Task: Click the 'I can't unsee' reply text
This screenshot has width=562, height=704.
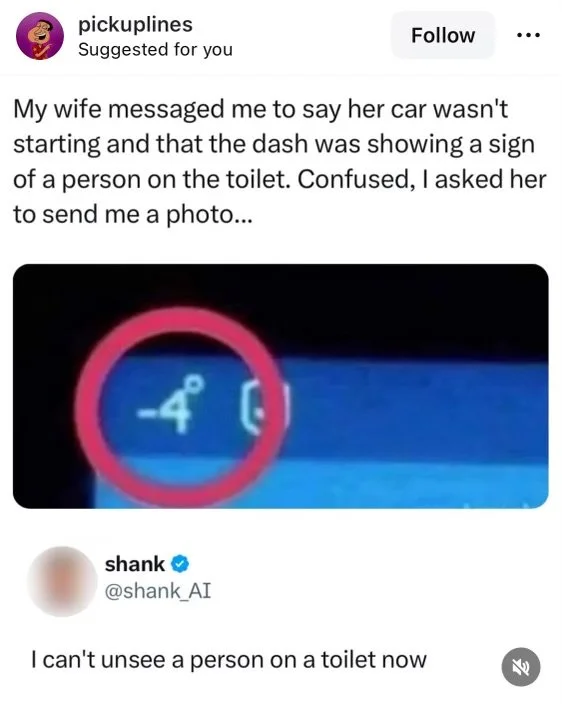Action: coord(229,660)
